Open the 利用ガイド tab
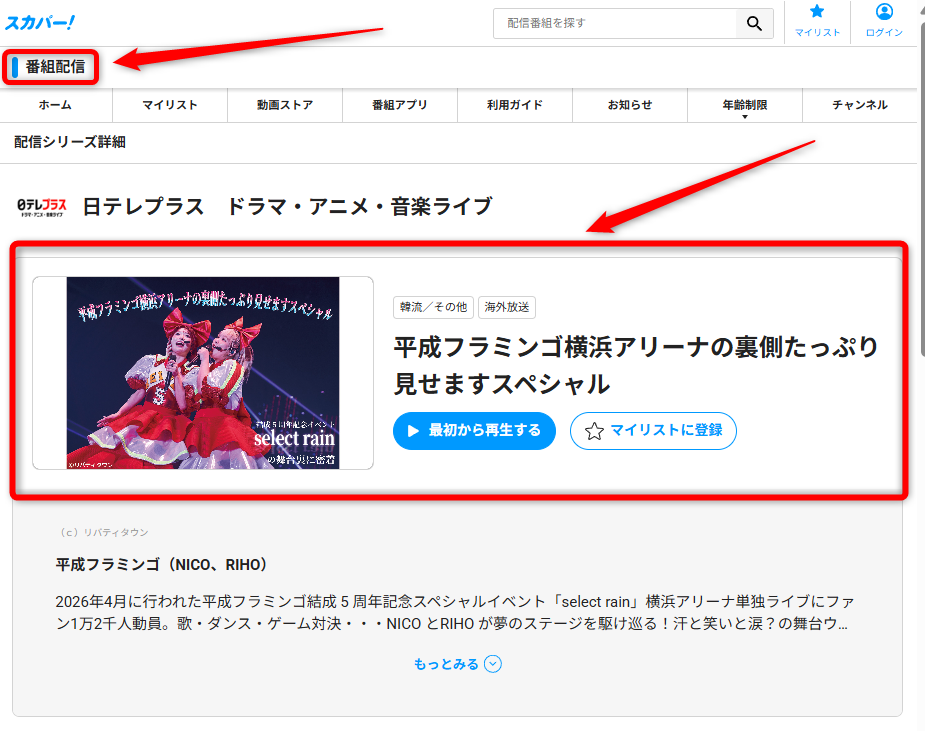 pyautogui.click(x=515, y=105)
